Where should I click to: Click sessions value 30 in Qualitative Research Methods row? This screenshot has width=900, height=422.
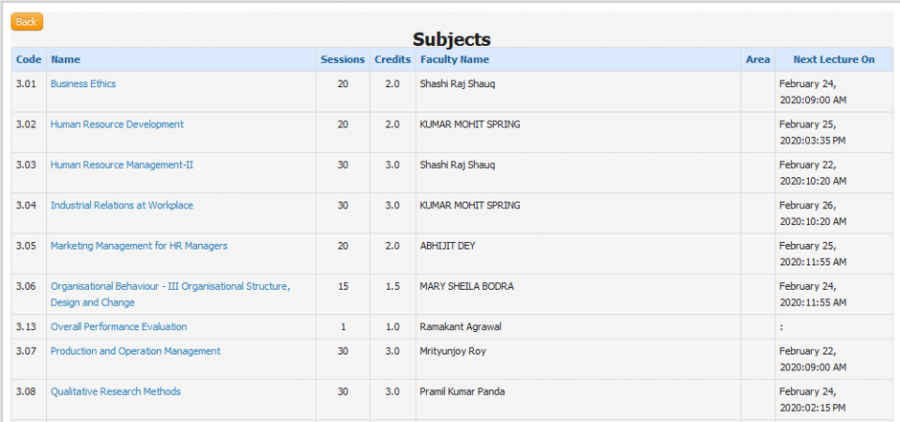[343, 392]
